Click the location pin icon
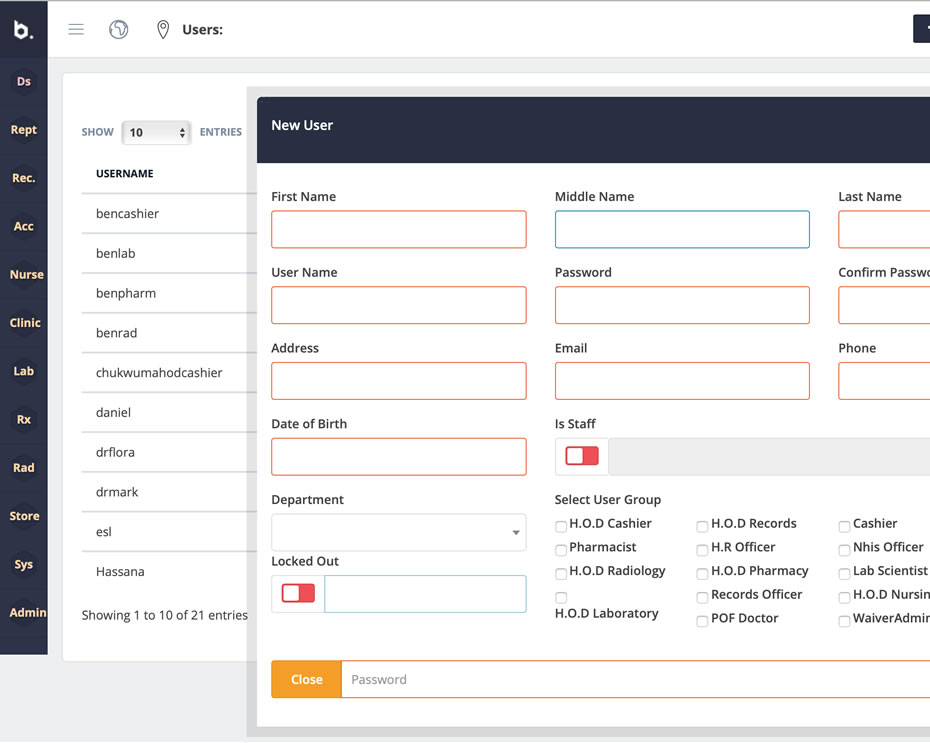This screenshot has width=930, height=743. click(163, 29)
